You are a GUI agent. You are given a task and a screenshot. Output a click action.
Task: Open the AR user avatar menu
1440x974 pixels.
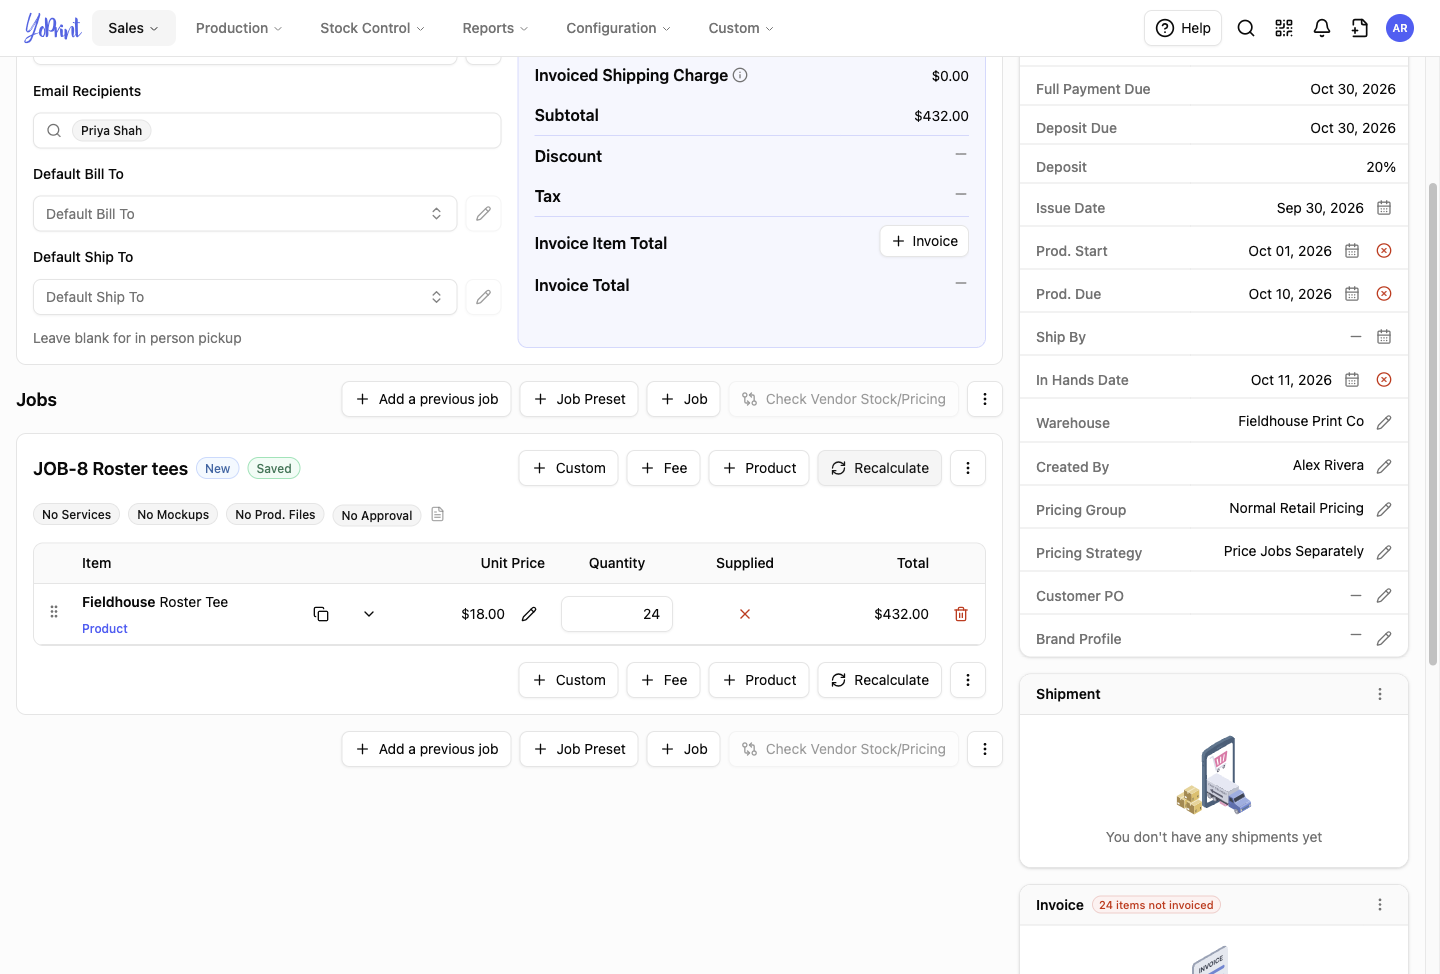[x=1400, y=28]
